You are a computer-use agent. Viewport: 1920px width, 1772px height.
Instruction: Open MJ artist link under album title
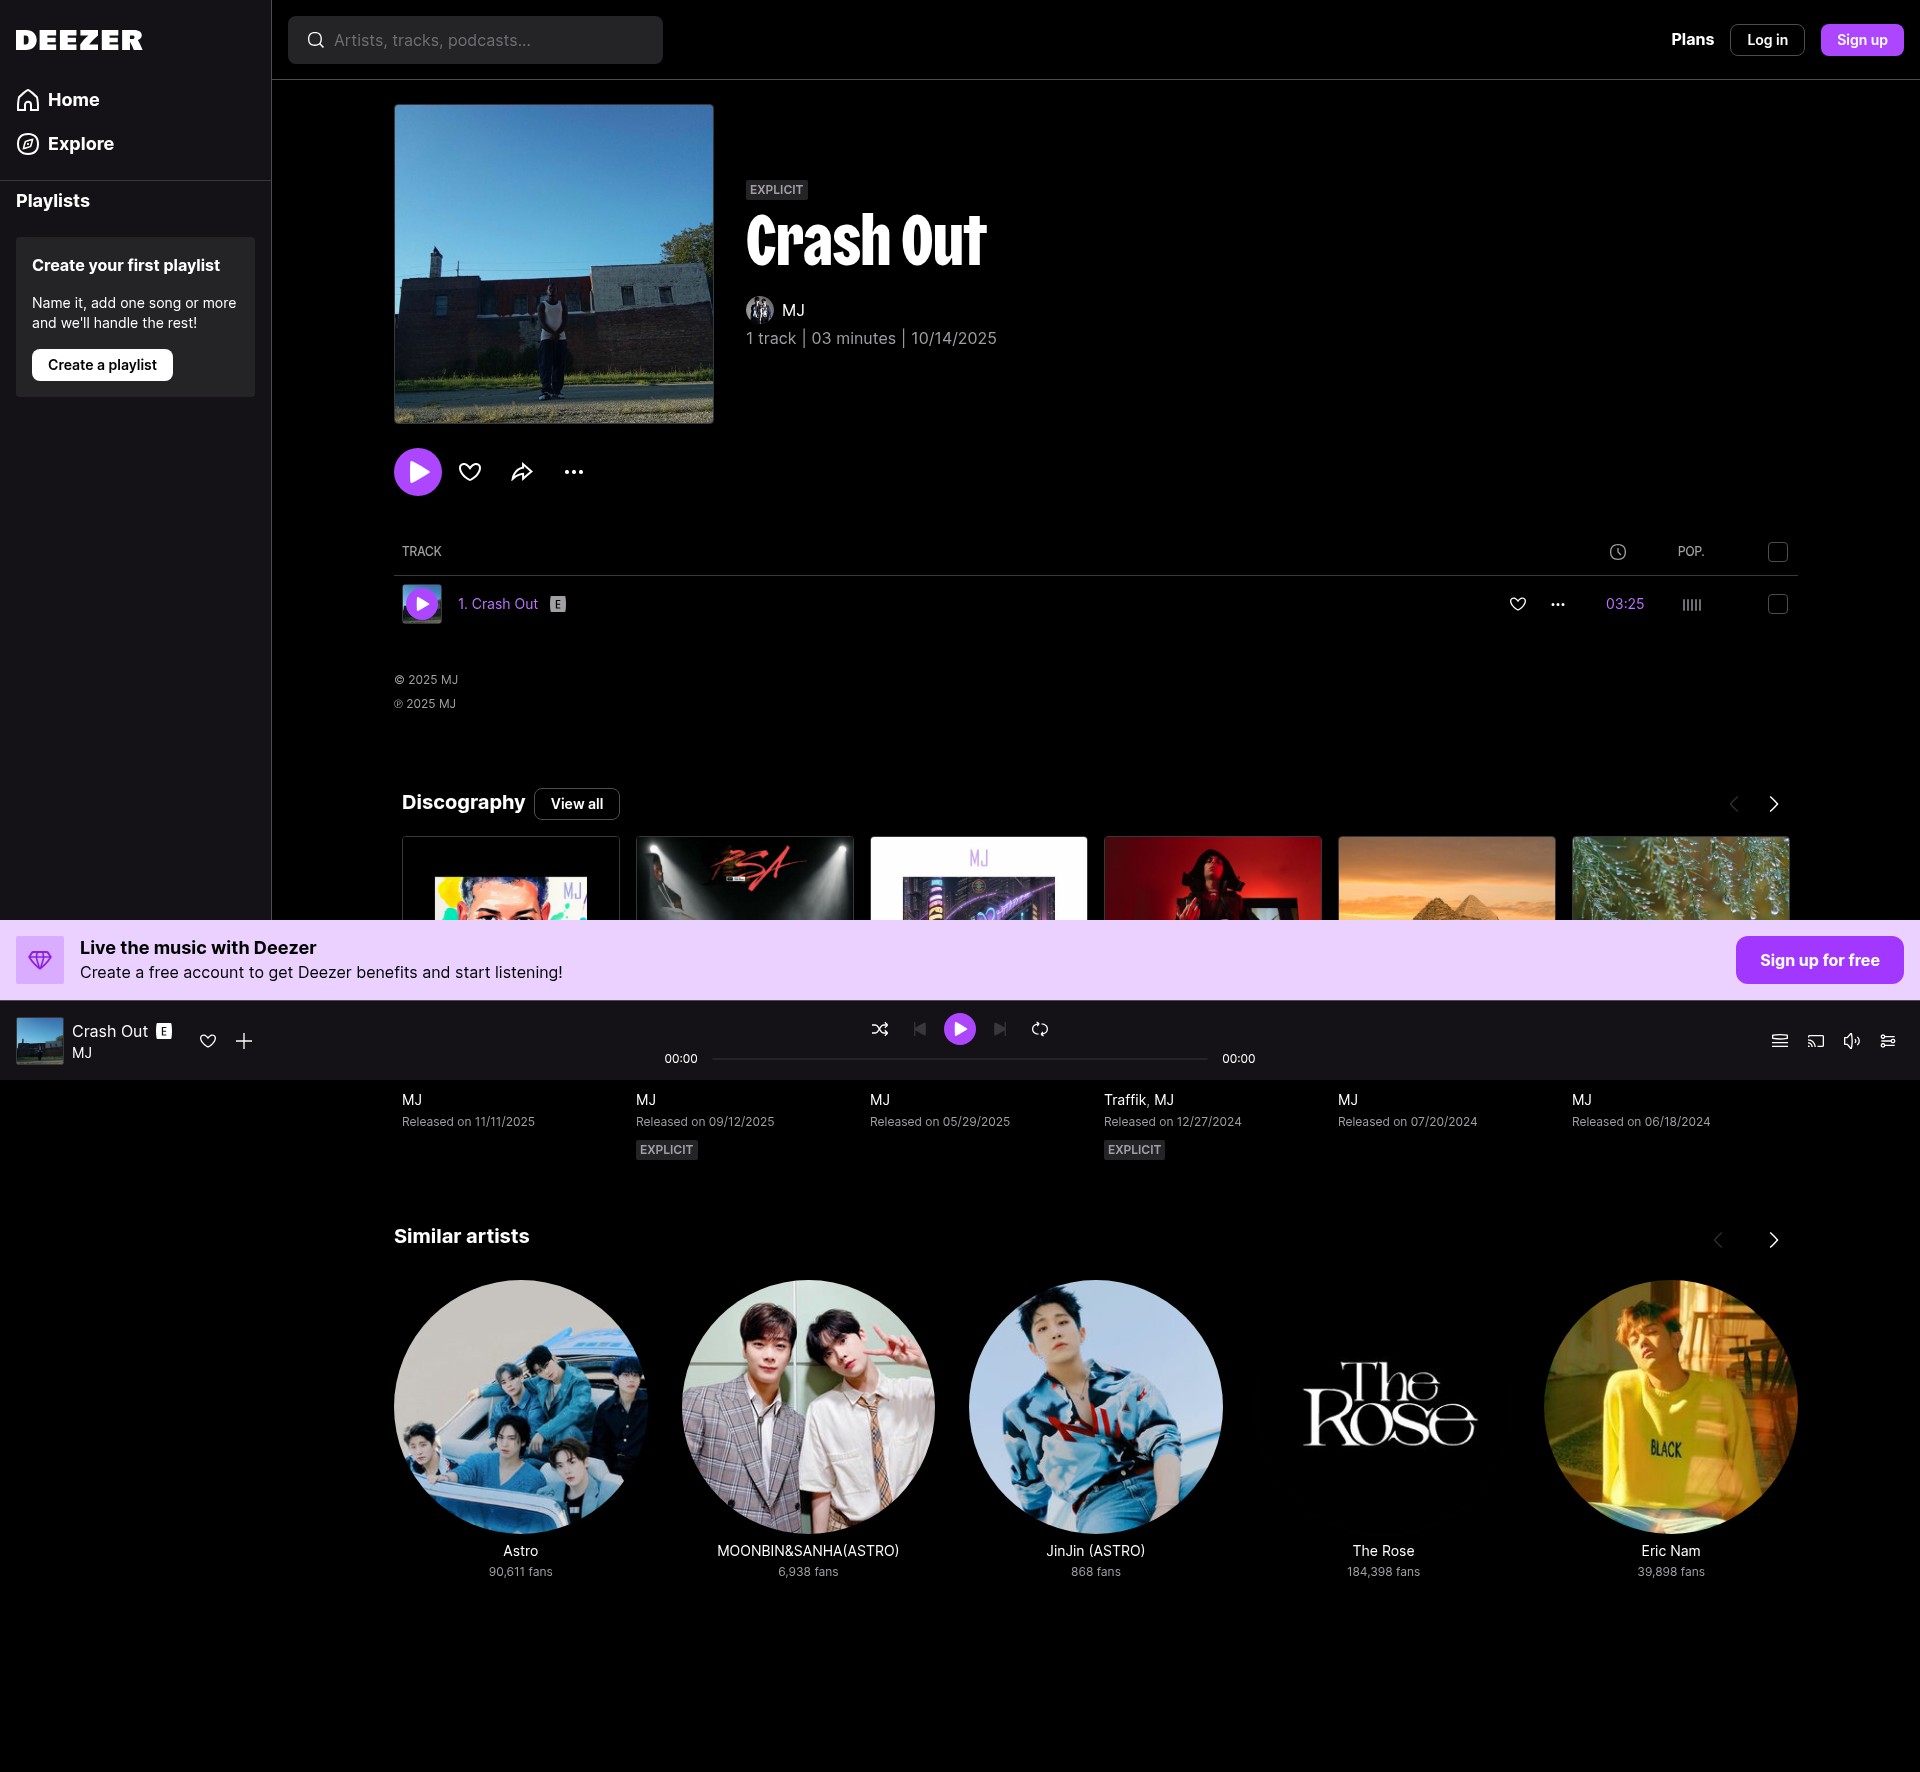coord(793,310)
